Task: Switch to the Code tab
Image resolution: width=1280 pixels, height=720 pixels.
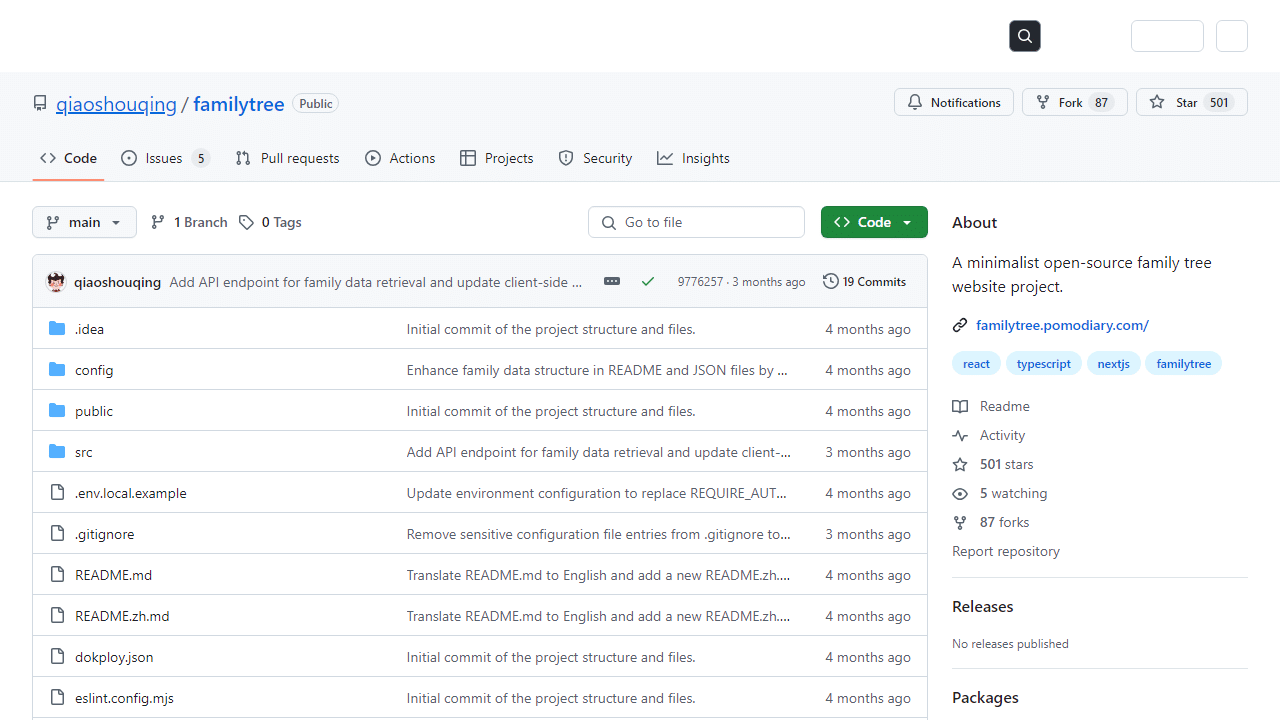Action: pyautogui.click(x=68, y=158)
